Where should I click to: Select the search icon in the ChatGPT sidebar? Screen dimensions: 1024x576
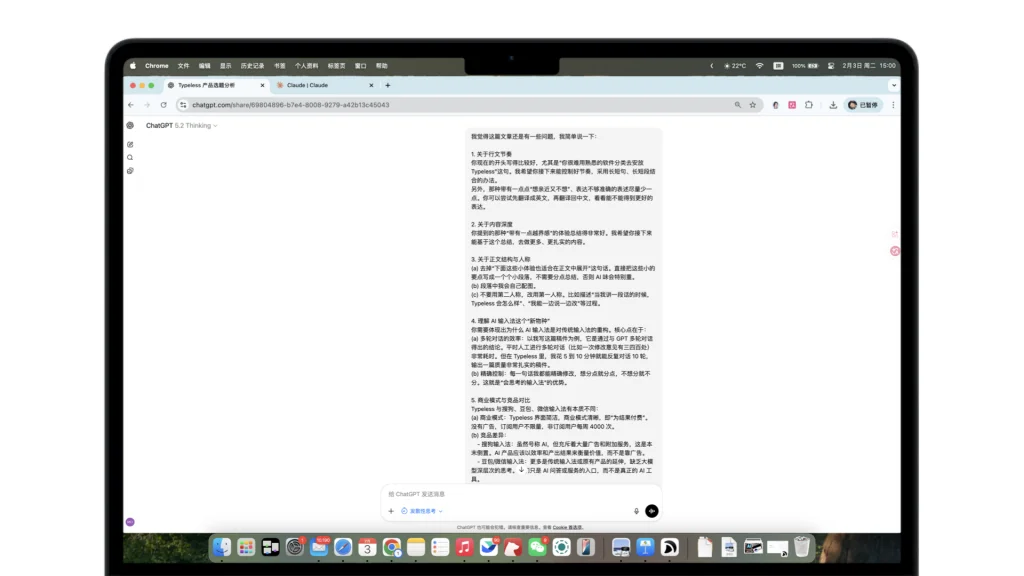coord(130,157)
